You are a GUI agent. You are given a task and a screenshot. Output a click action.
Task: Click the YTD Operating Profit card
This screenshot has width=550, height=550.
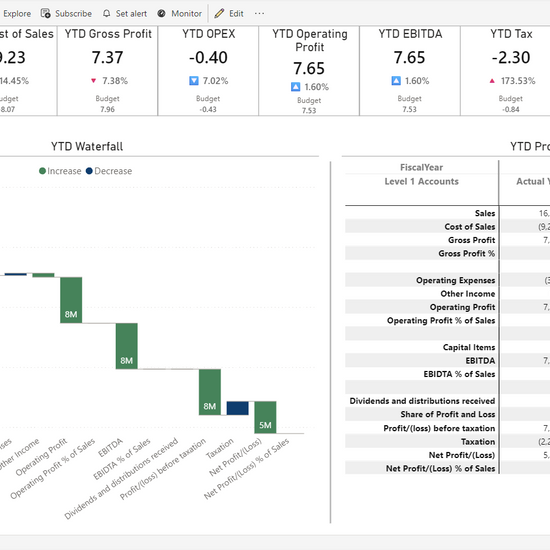tap(309, 71)
